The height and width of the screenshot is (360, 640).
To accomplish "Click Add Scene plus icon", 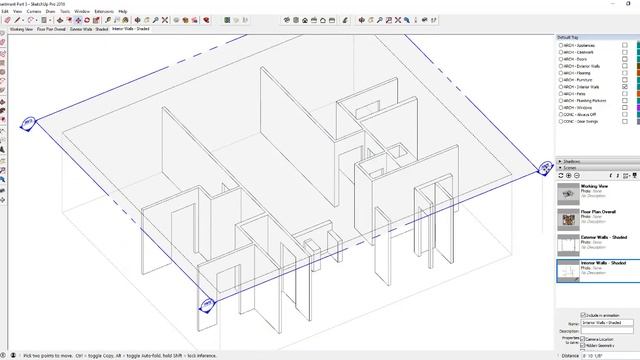I will (569, 176).
